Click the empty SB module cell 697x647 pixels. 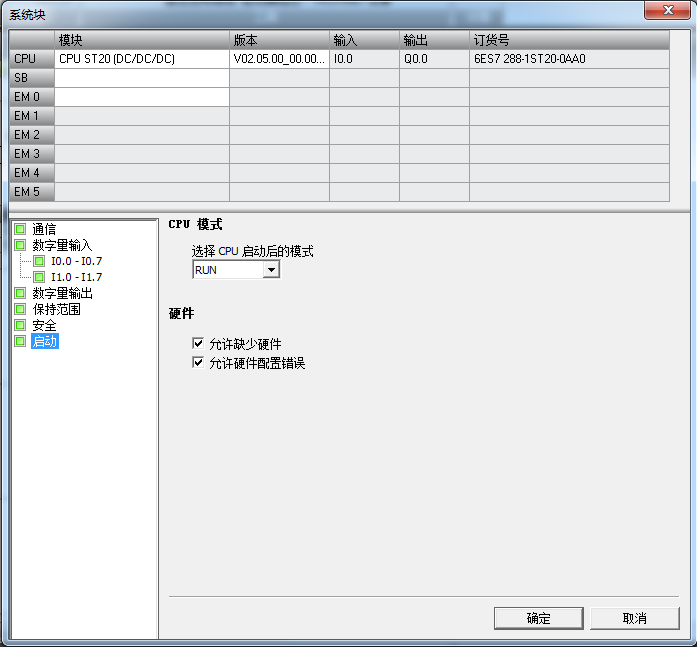(x=141, y=78)
